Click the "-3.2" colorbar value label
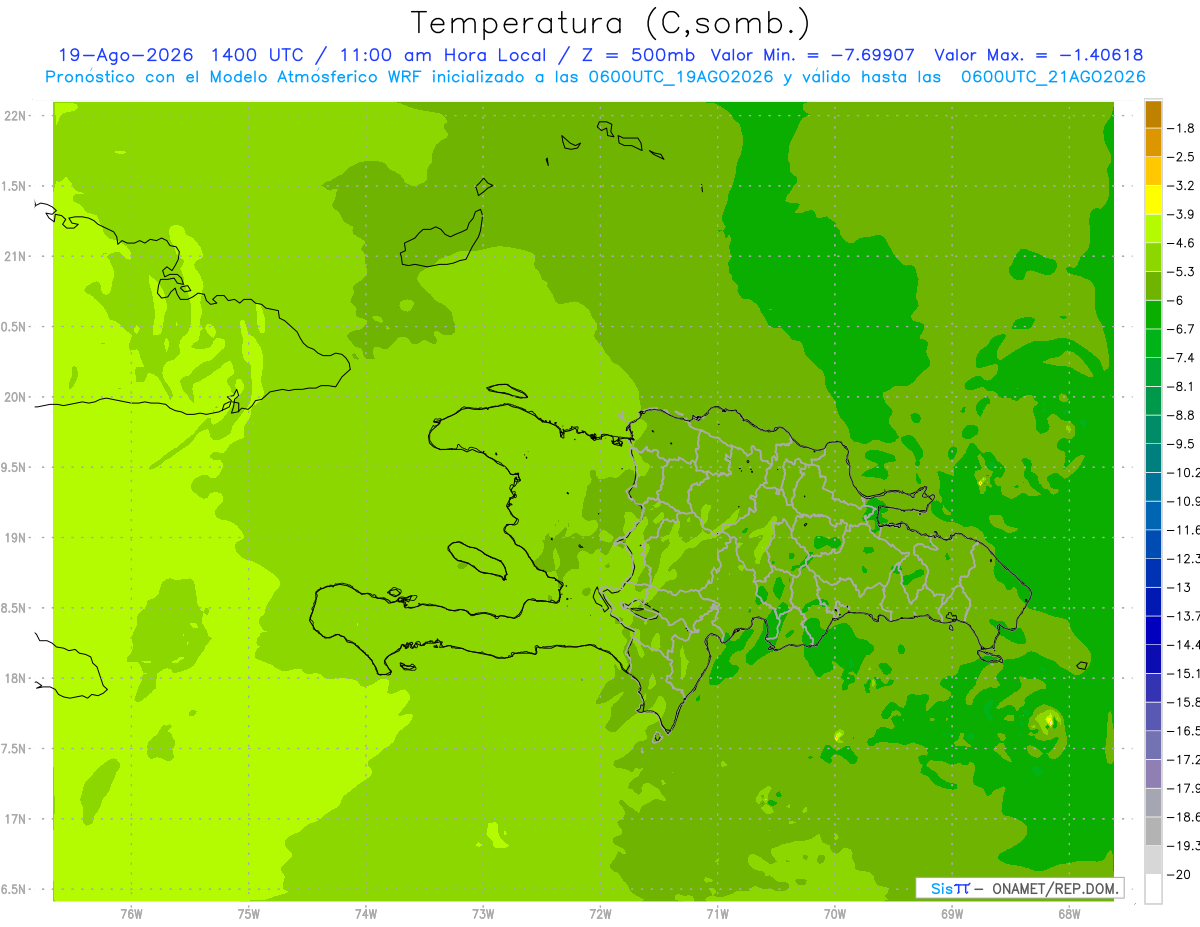Screen dimensions: 1200x927 coord(1182,186)
